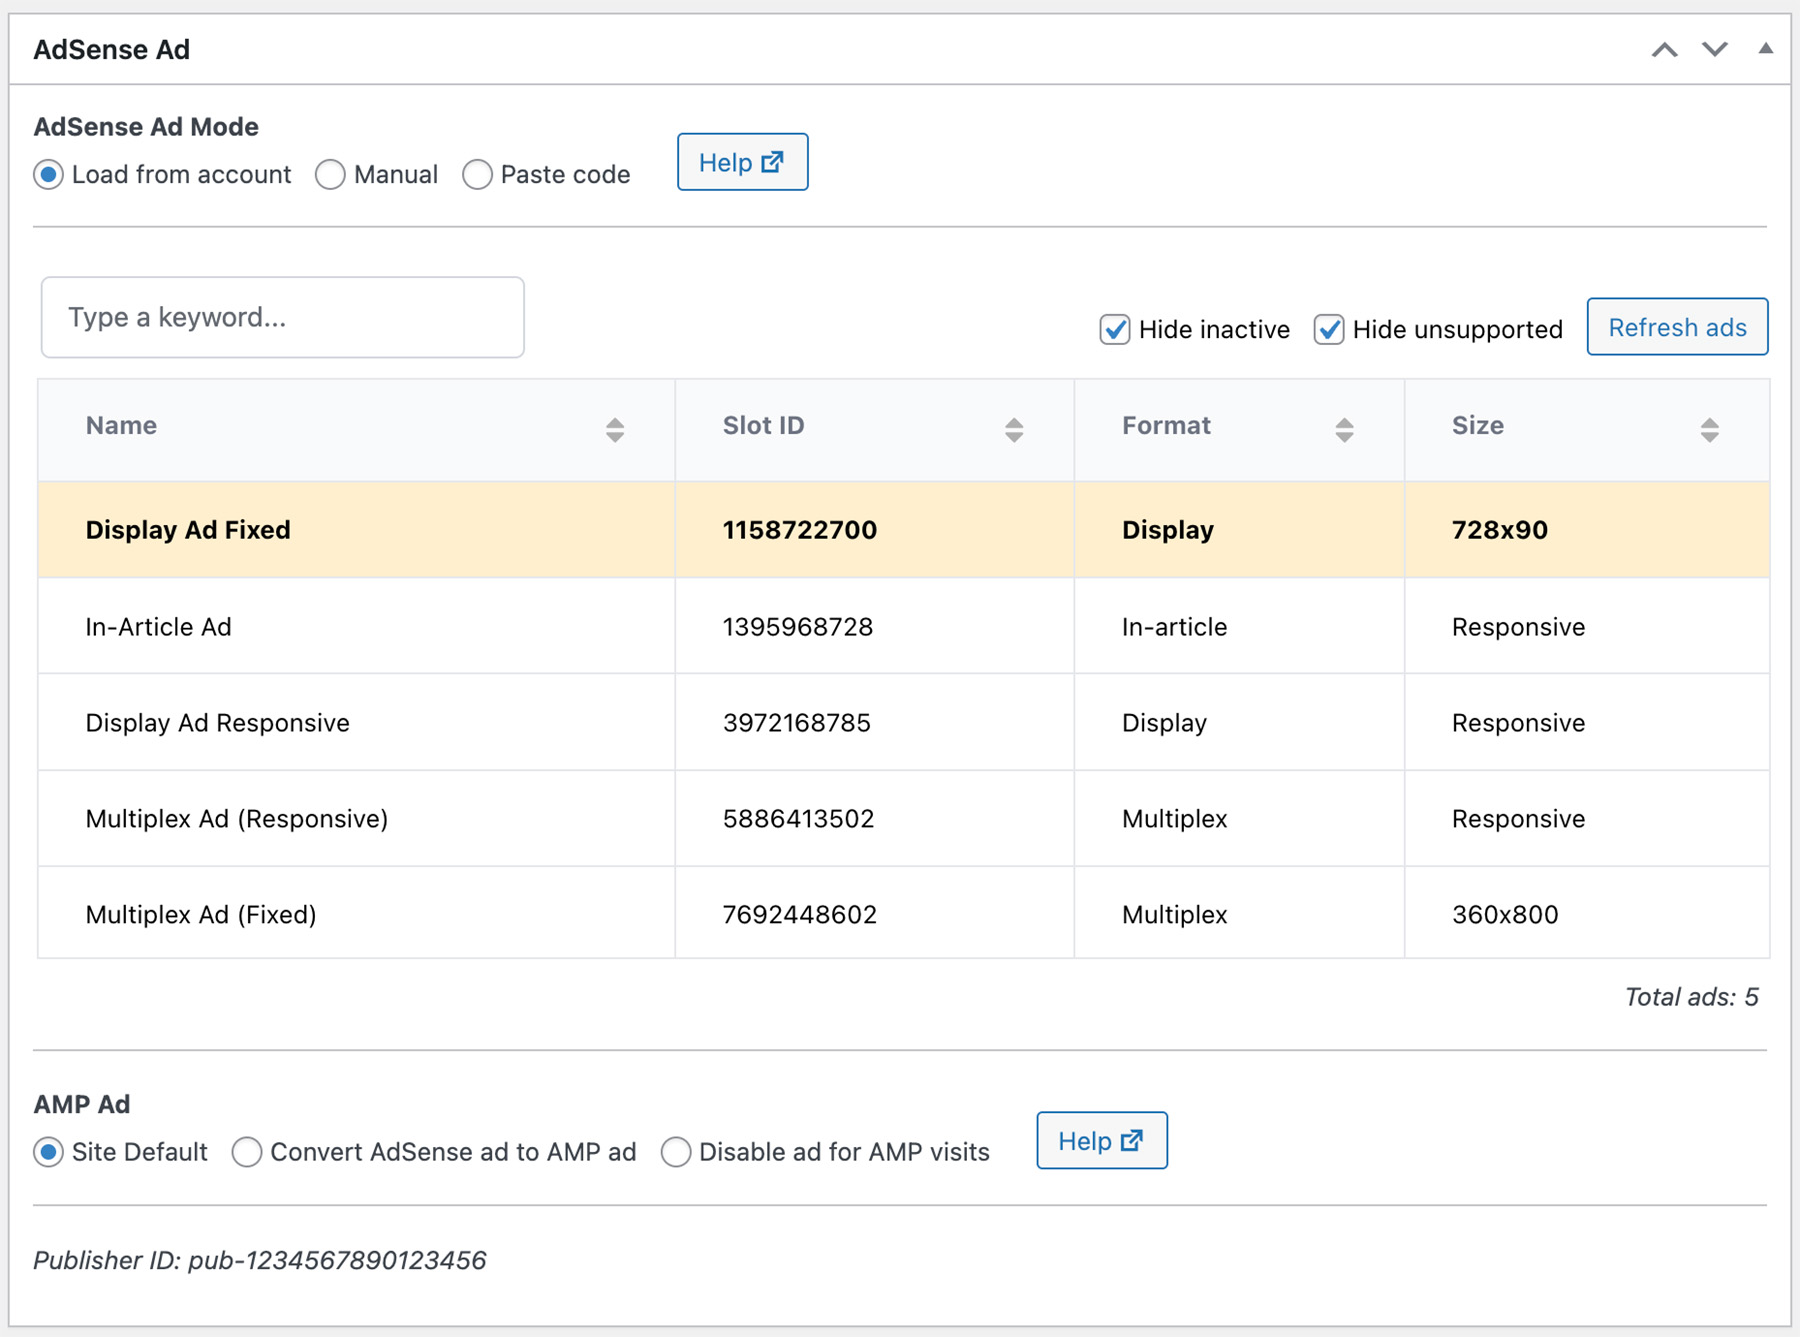Click the AdSense Ad panel title
Screen dimensions: 1800x1337
point(111,50)
